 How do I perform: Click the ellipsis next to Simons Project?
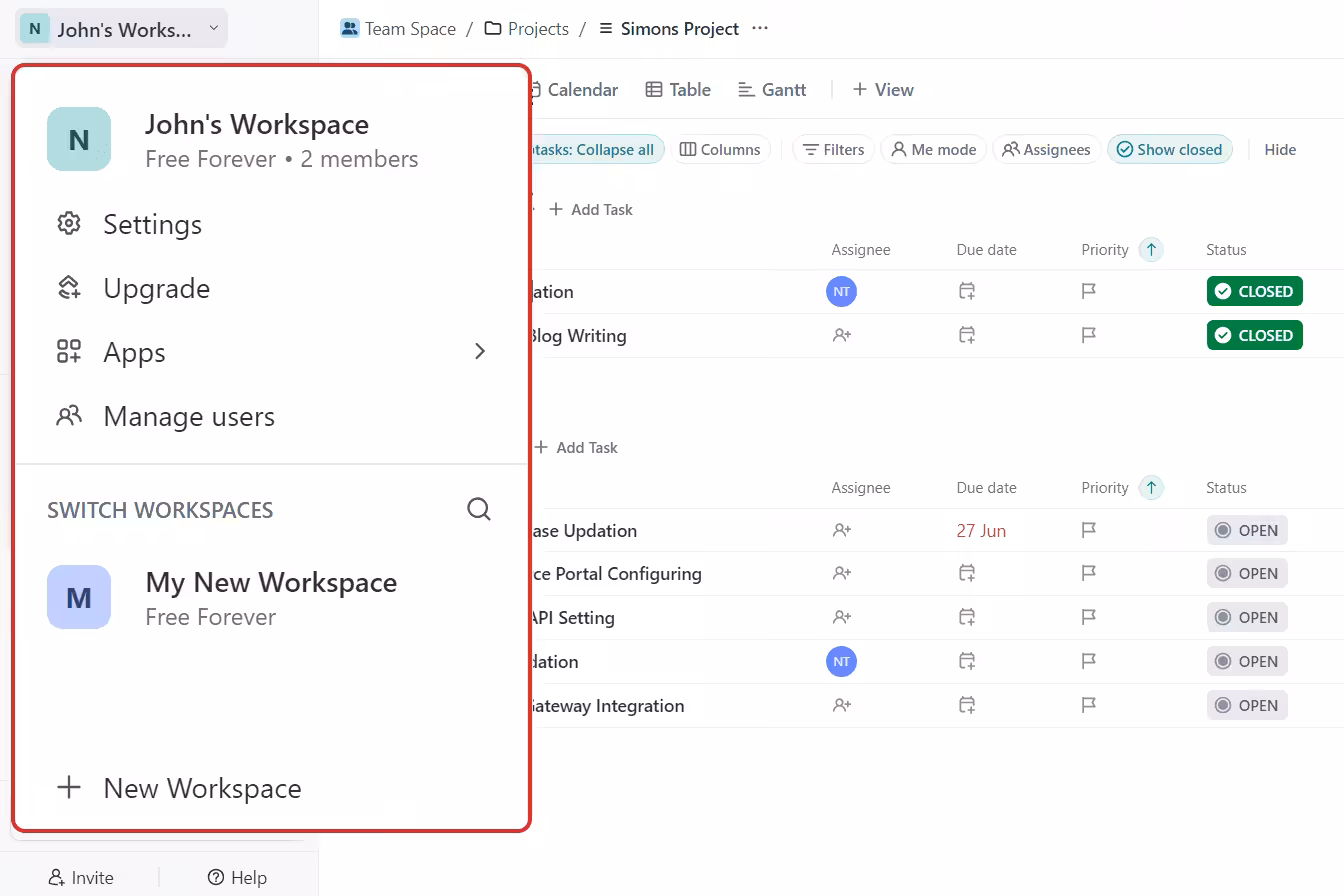[x=760, y=28]
